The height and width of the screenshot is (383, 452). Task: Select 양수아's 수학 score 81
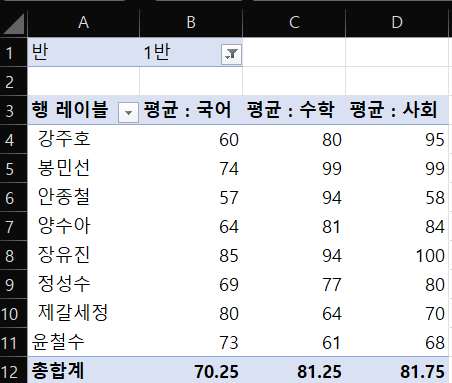(x=294, y=226)
